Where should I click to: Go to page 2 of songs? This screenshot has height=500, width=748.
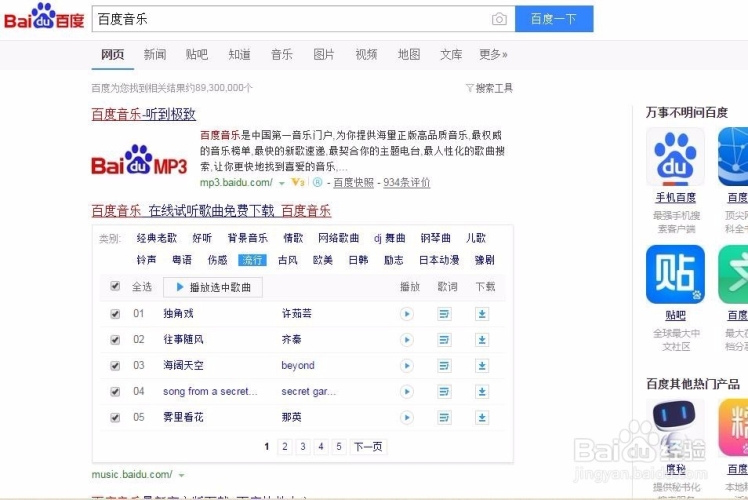(x=285, y=447)
